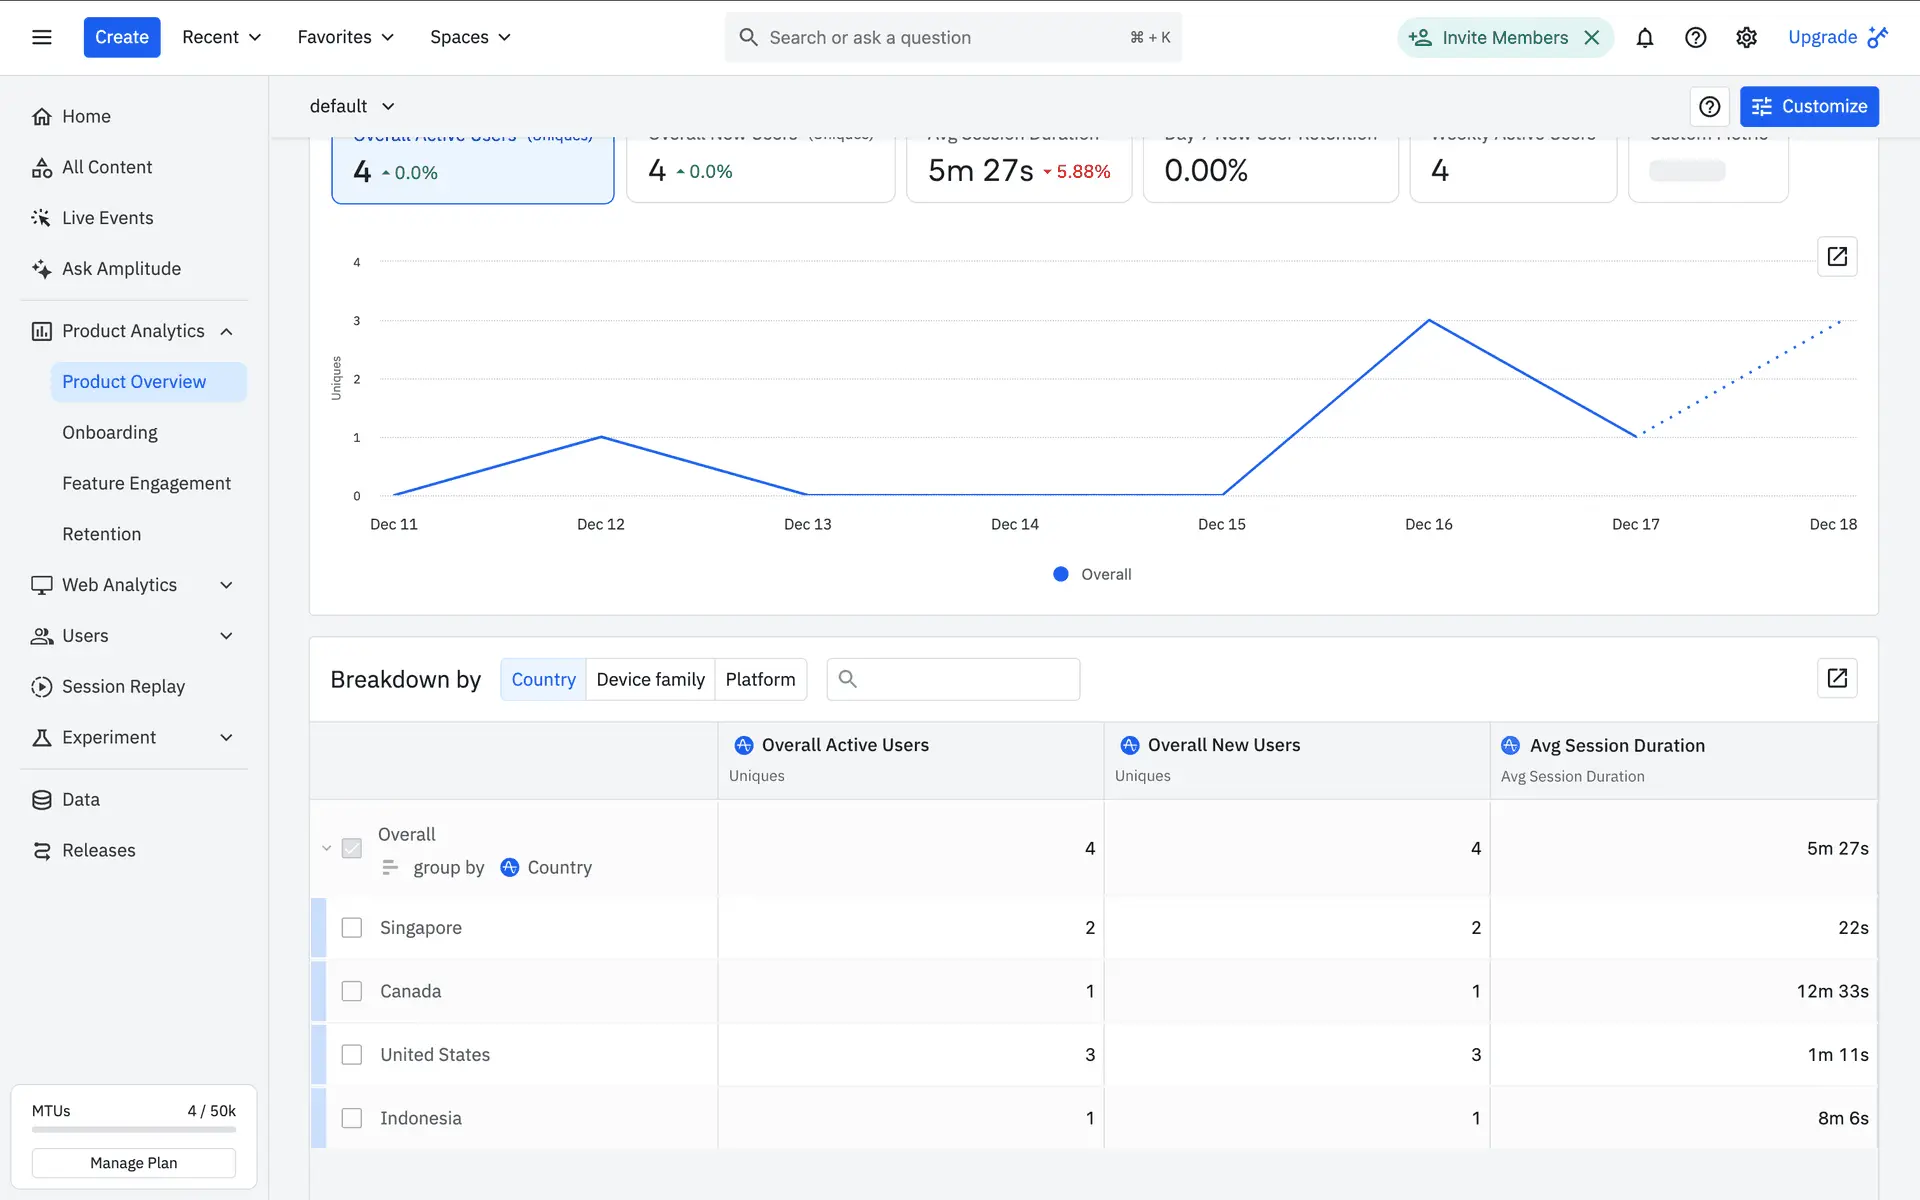Click help icon beside Customize button

point(1709,107)
